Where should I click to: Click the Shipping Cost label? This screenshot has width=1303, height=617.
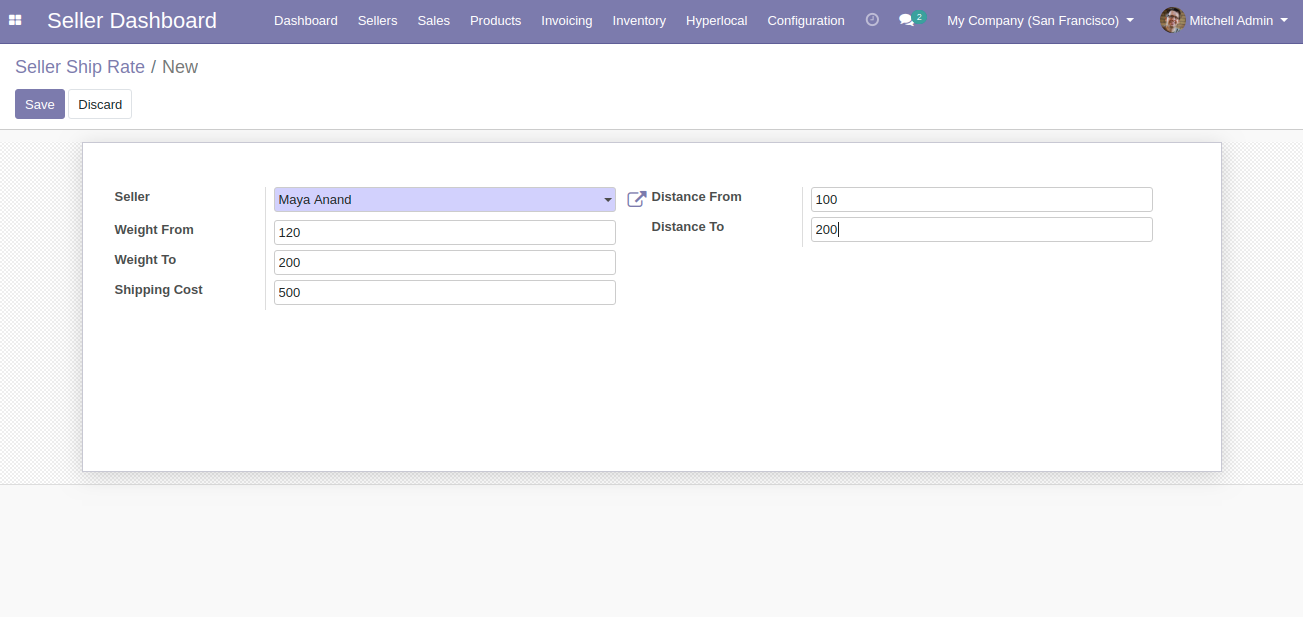[x=158, y=290]
